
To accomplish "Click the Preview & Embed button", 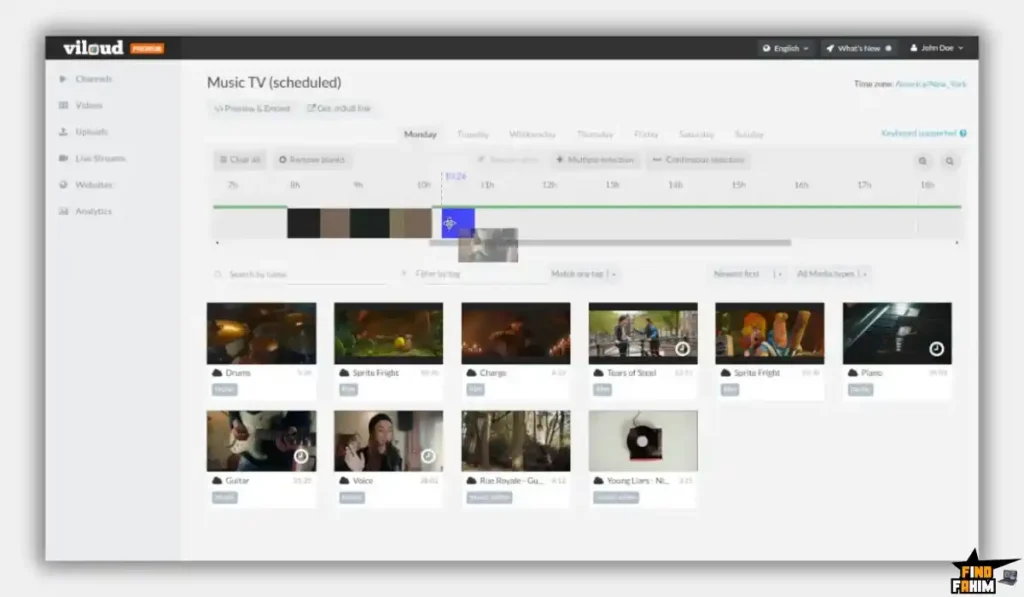I will (x=252, y=108).
